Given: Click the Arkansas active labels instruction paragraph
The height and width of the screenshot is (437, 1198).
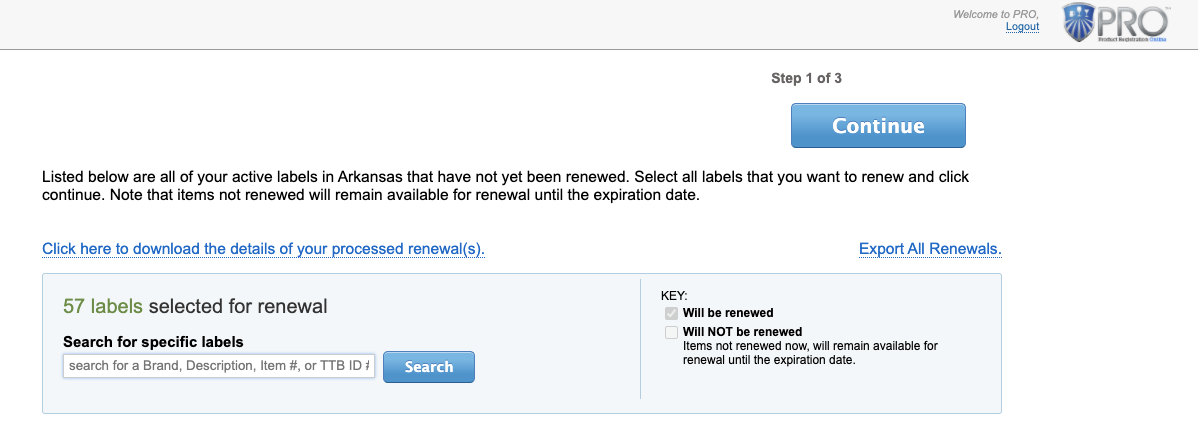Looking at the screenshot, I should (505, 186).
